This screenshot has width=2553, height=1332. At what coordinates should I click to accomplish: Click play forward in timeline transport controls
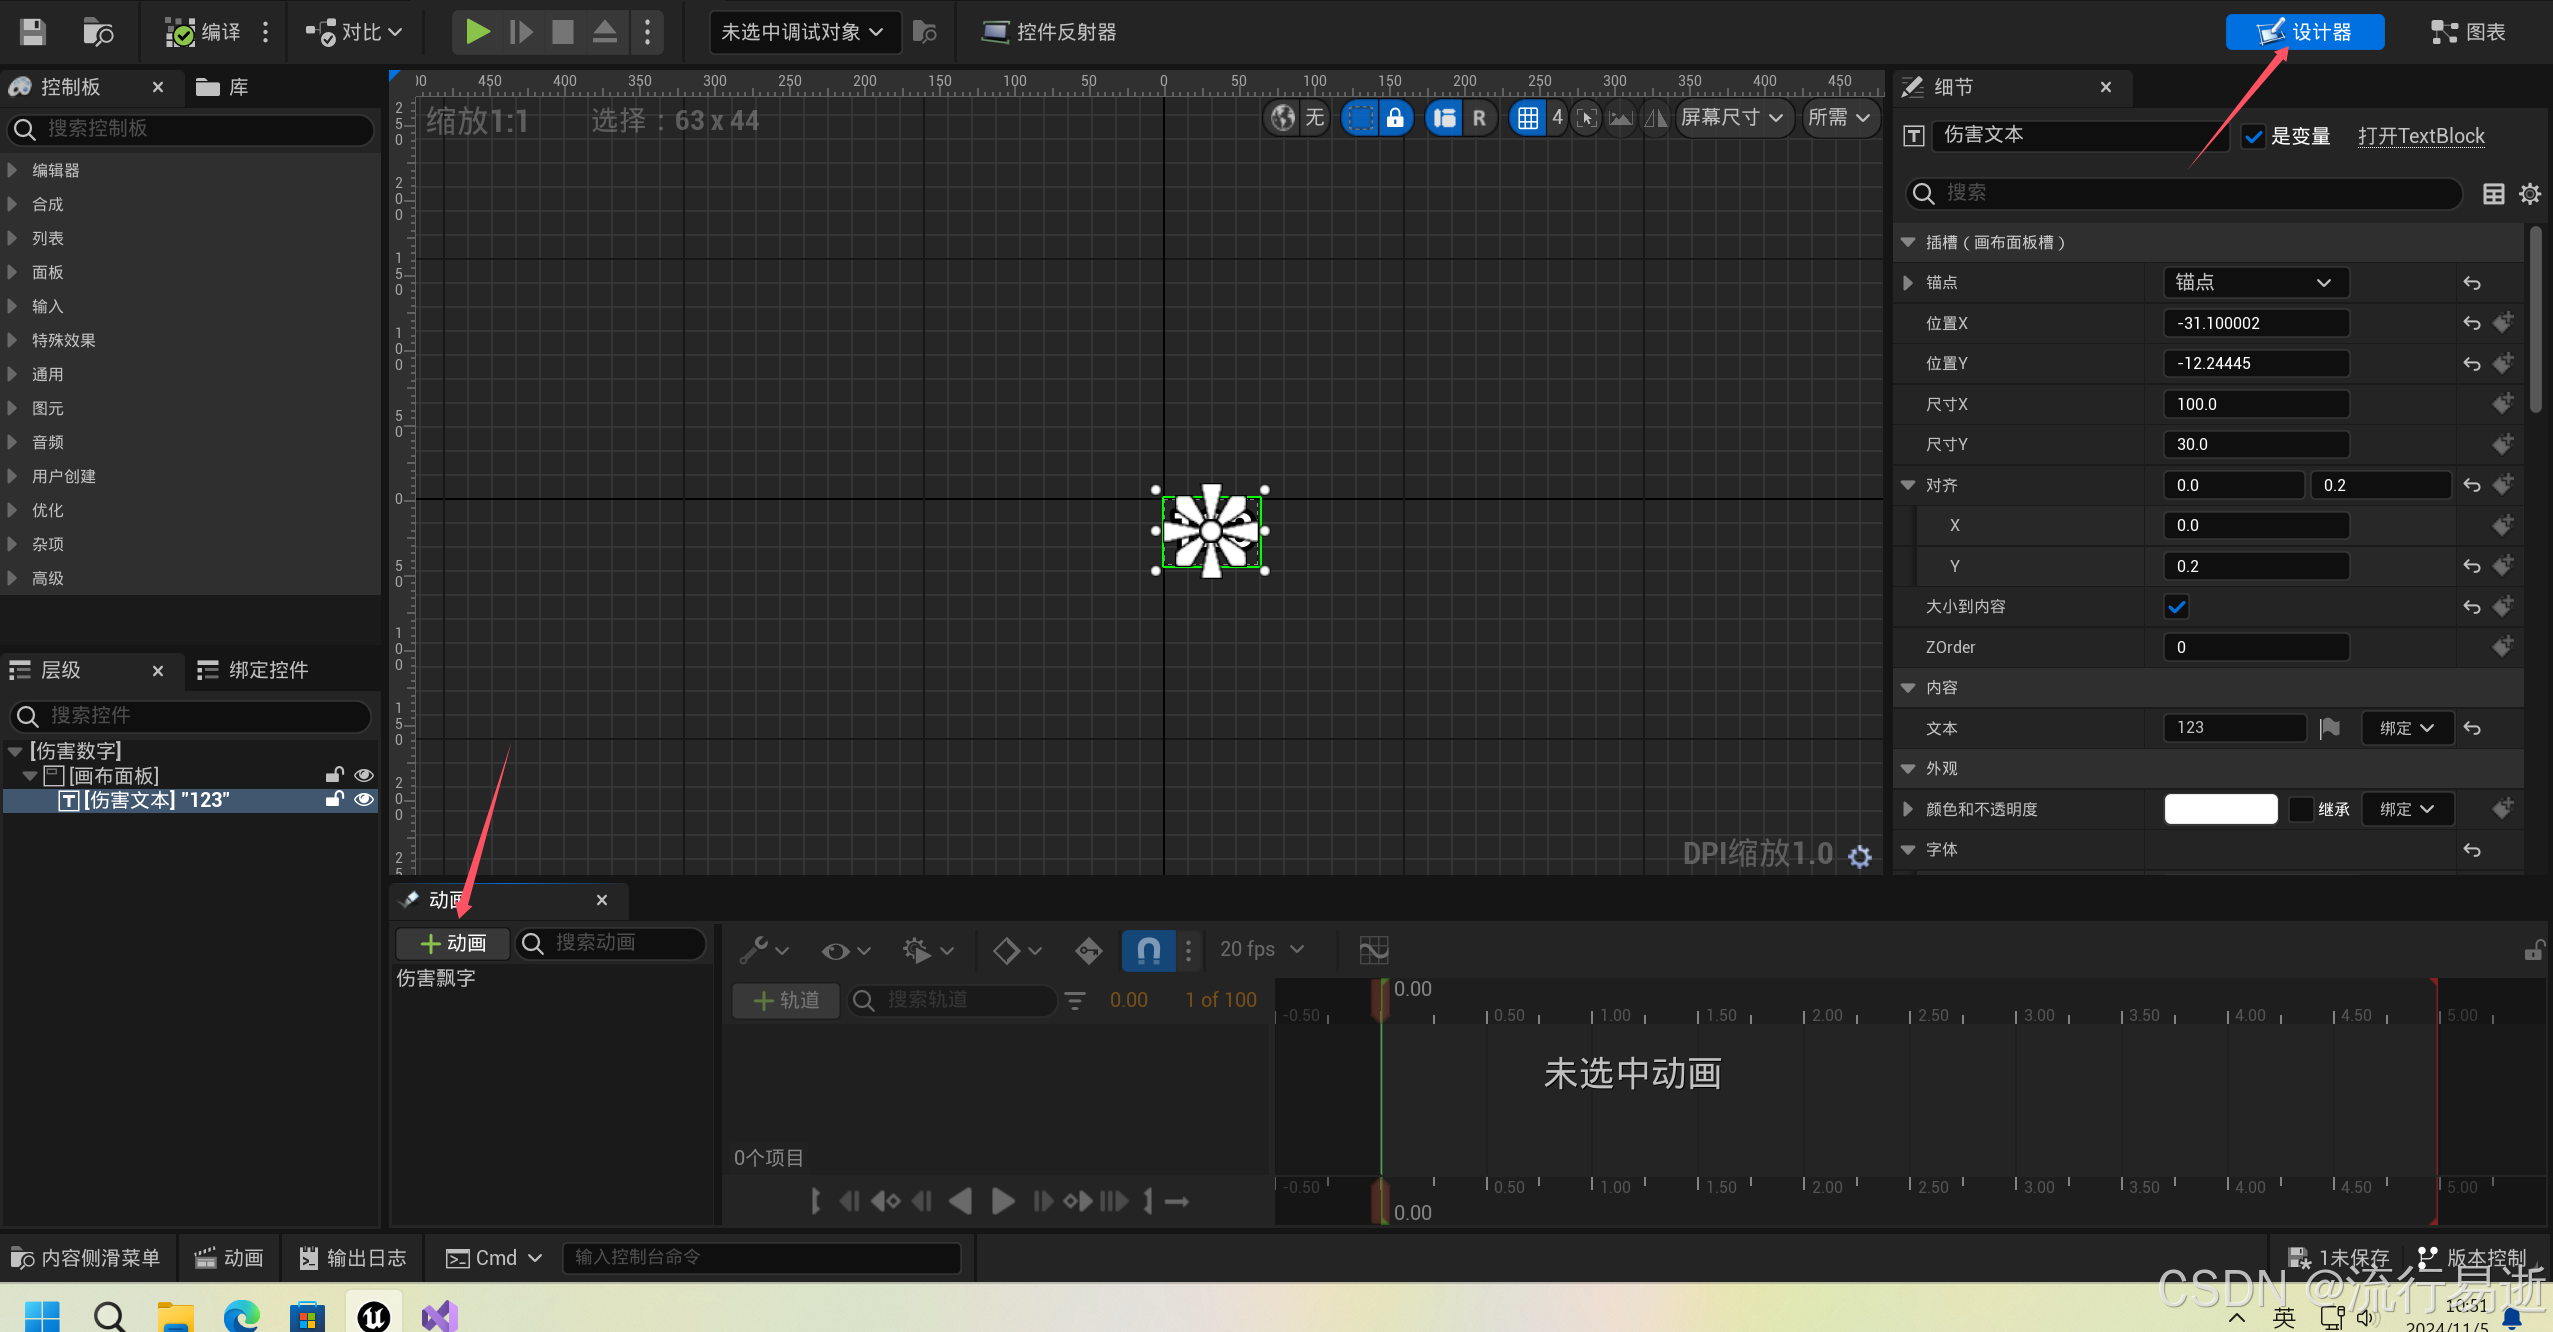coord(1002,1200)
